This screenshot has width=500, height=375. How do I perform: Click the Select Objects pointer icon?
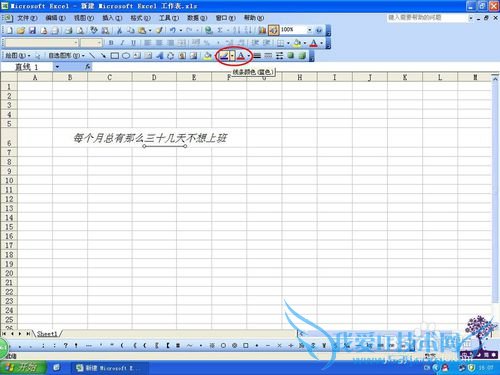[x=38, y=56]
